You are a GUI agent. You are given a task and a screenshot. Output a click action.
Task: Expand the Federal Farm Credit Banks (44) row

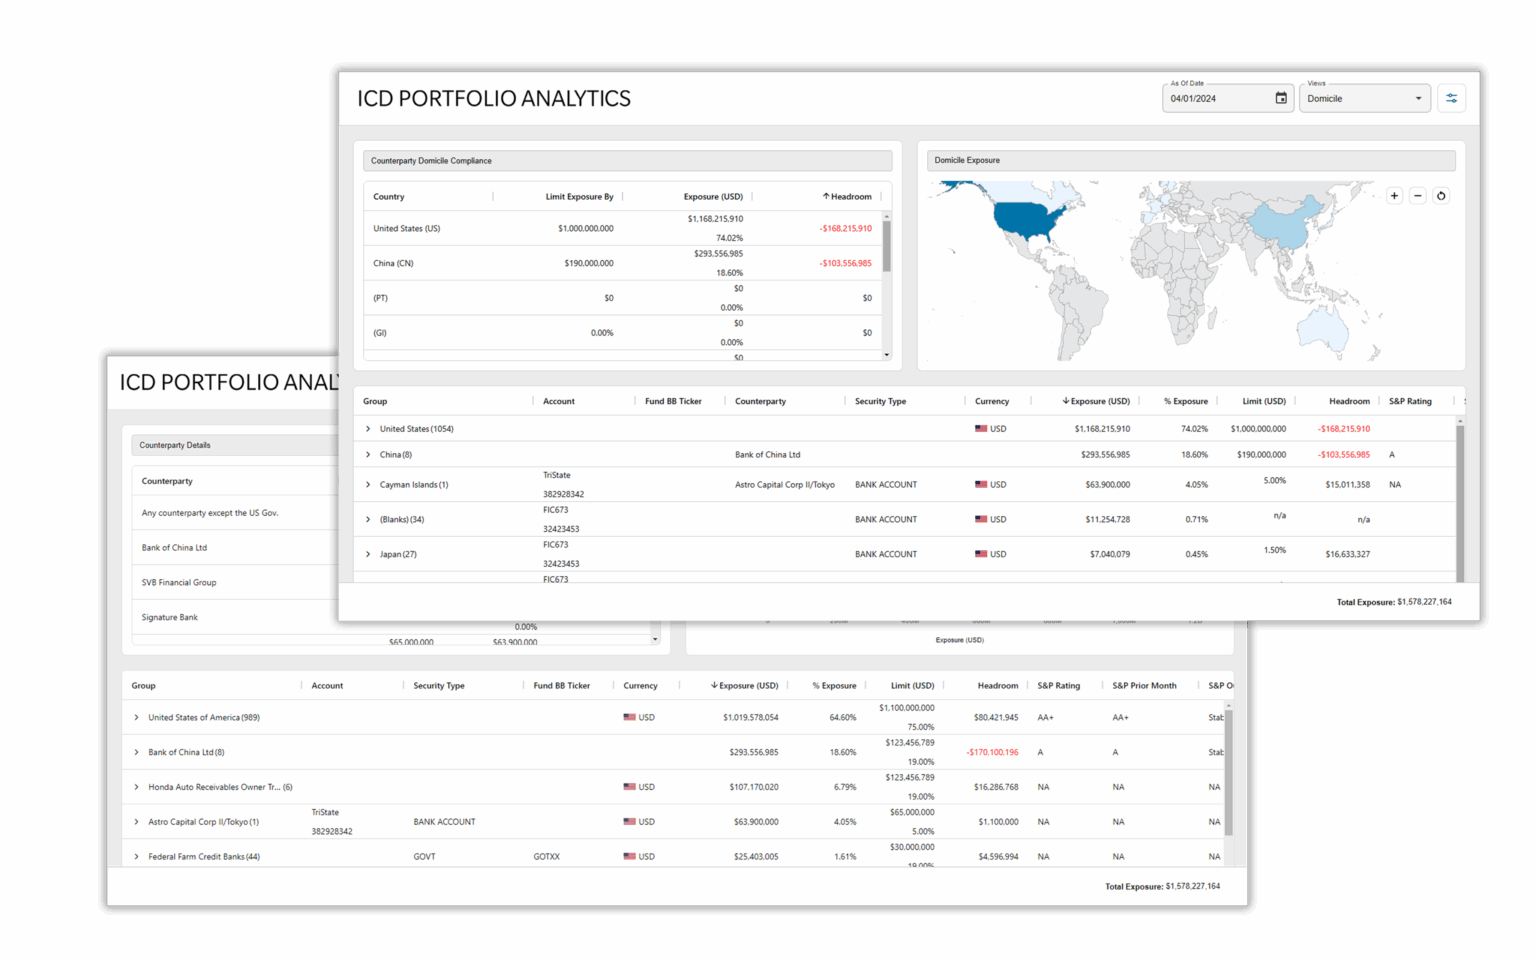[136, 856]
